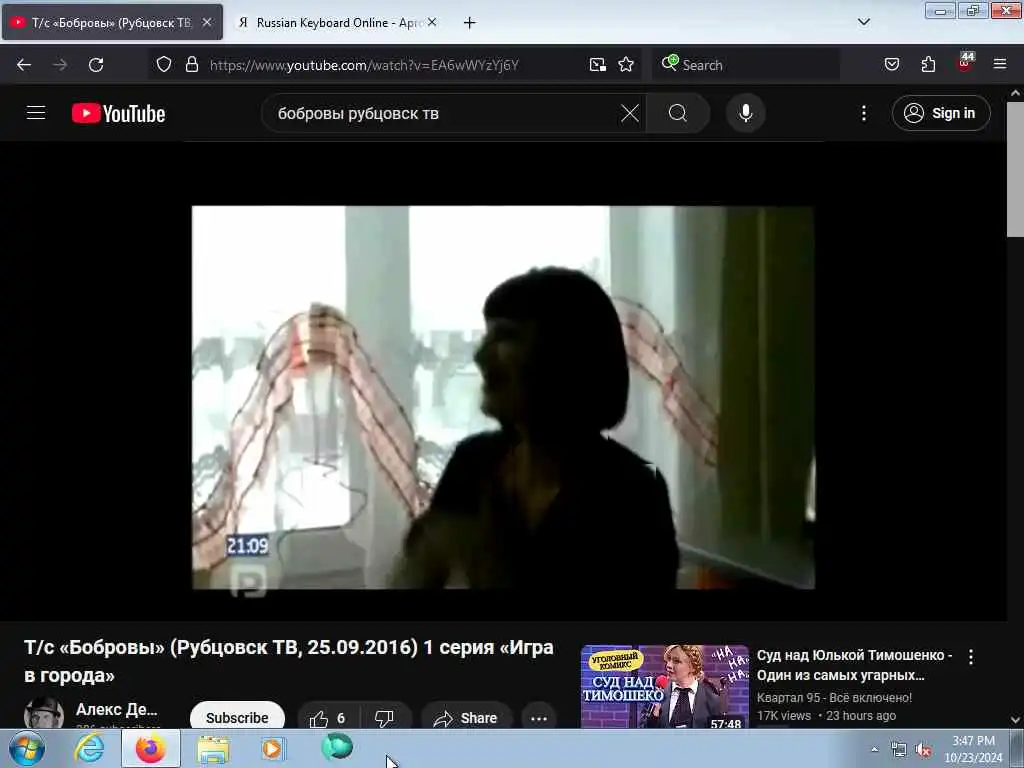The width and height of the screenshot is (1024, 768).
Task: Click the video player to pause playback
Action: click(503, 398)
